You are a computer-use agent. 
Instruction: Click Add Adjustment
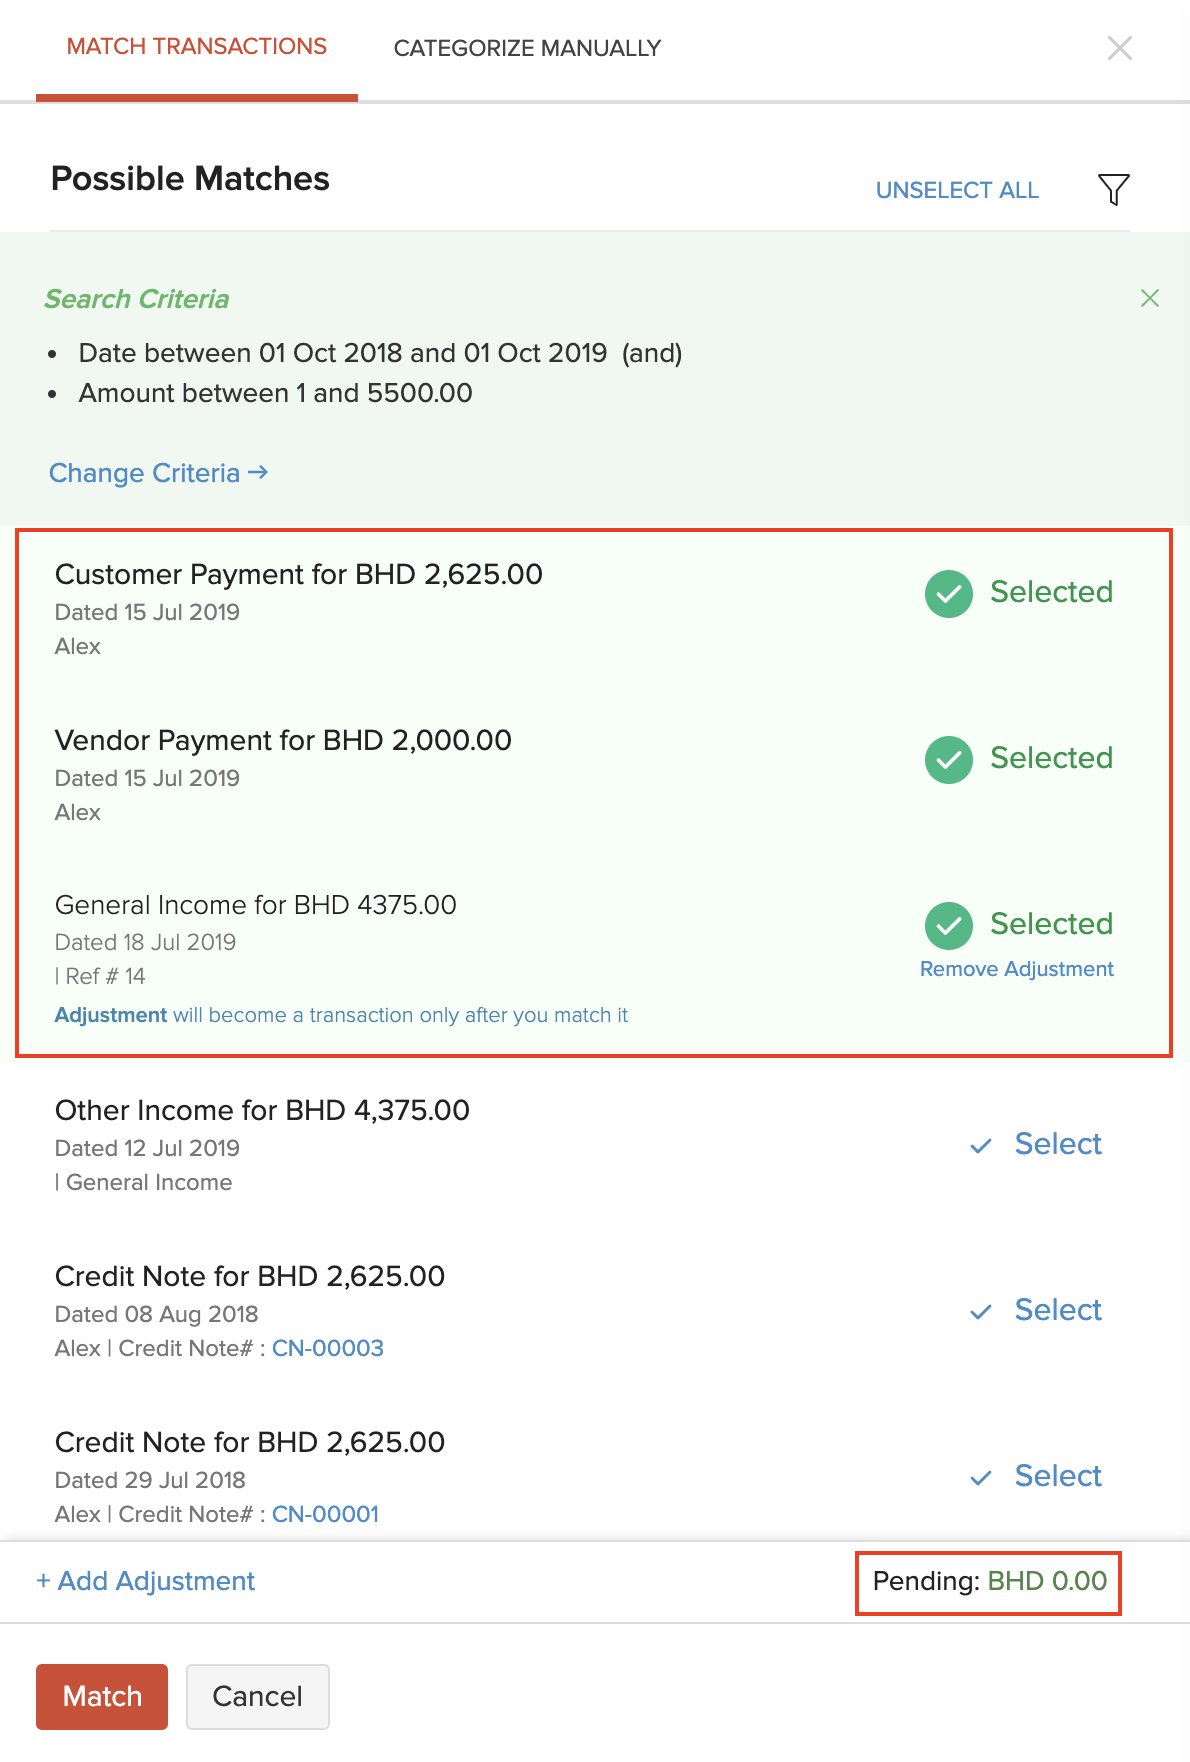(146, 1581)
